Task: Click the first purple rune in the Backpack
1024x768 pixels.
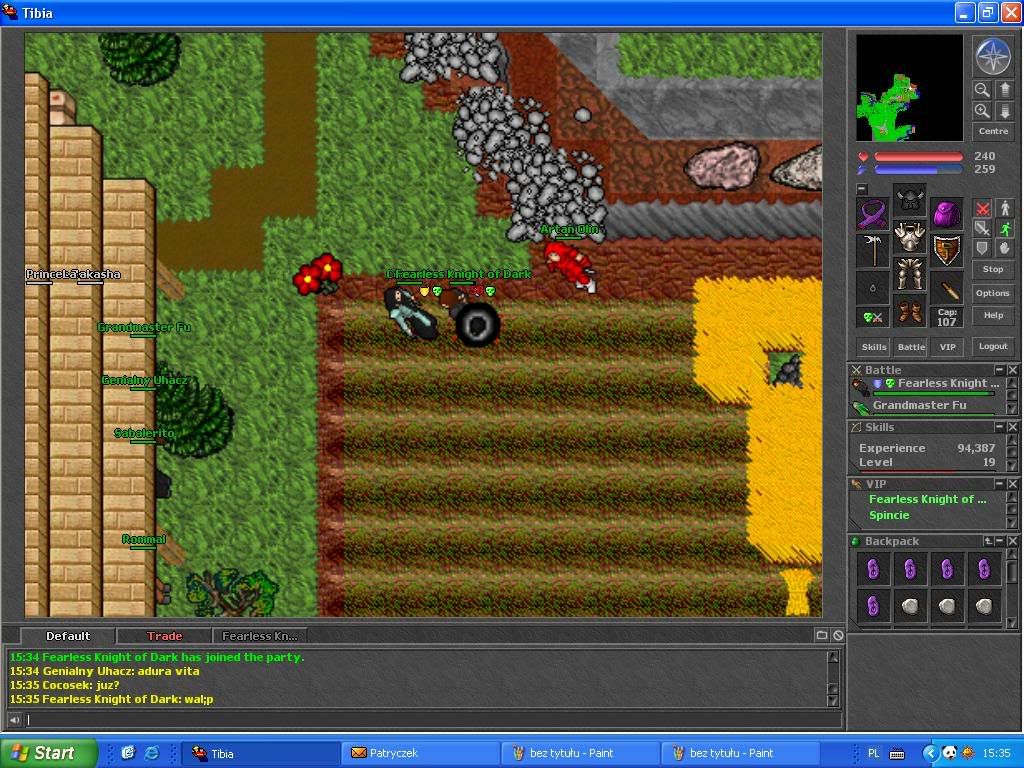Action: point(874,569)
